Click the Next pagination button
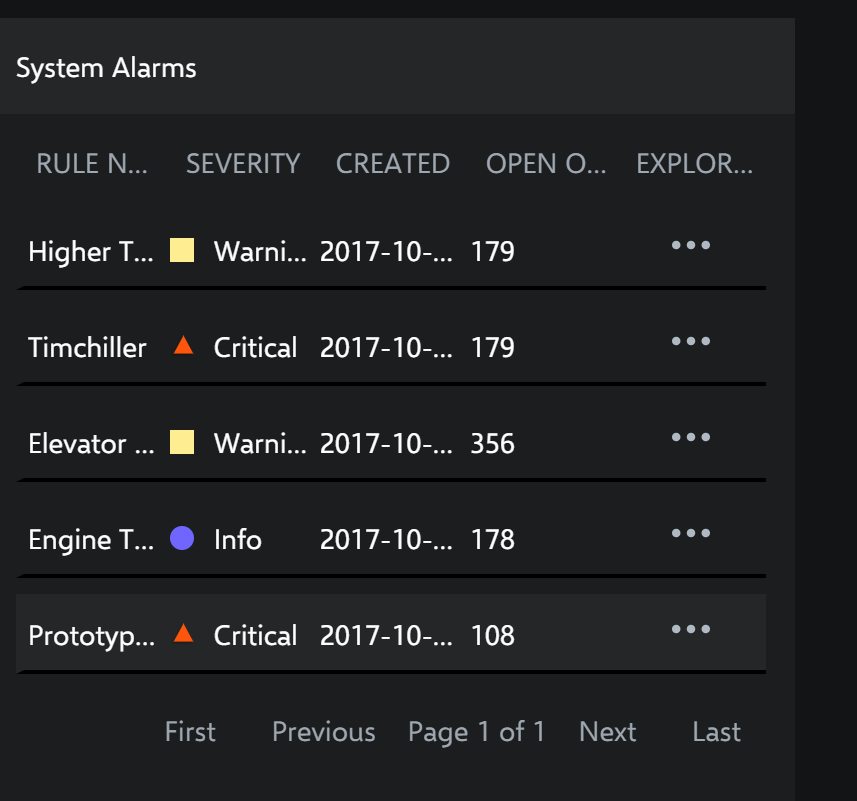 click(607, 732)
